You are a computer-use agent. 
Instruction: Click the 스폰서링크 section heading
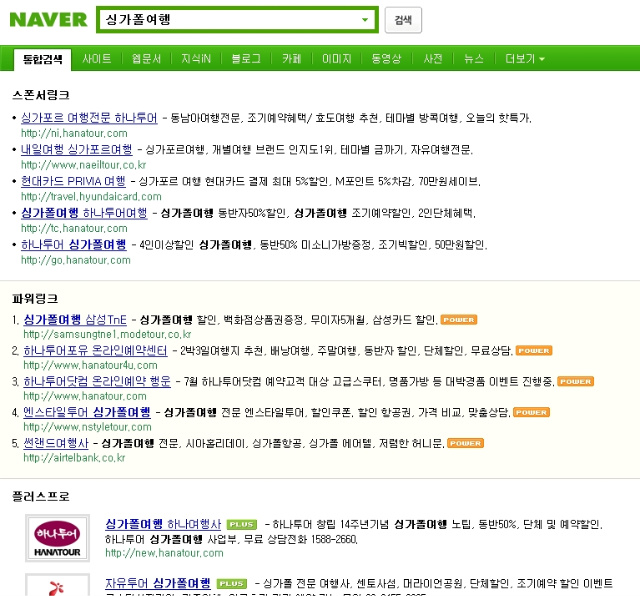pyautogui.click(x=41, y=95)
